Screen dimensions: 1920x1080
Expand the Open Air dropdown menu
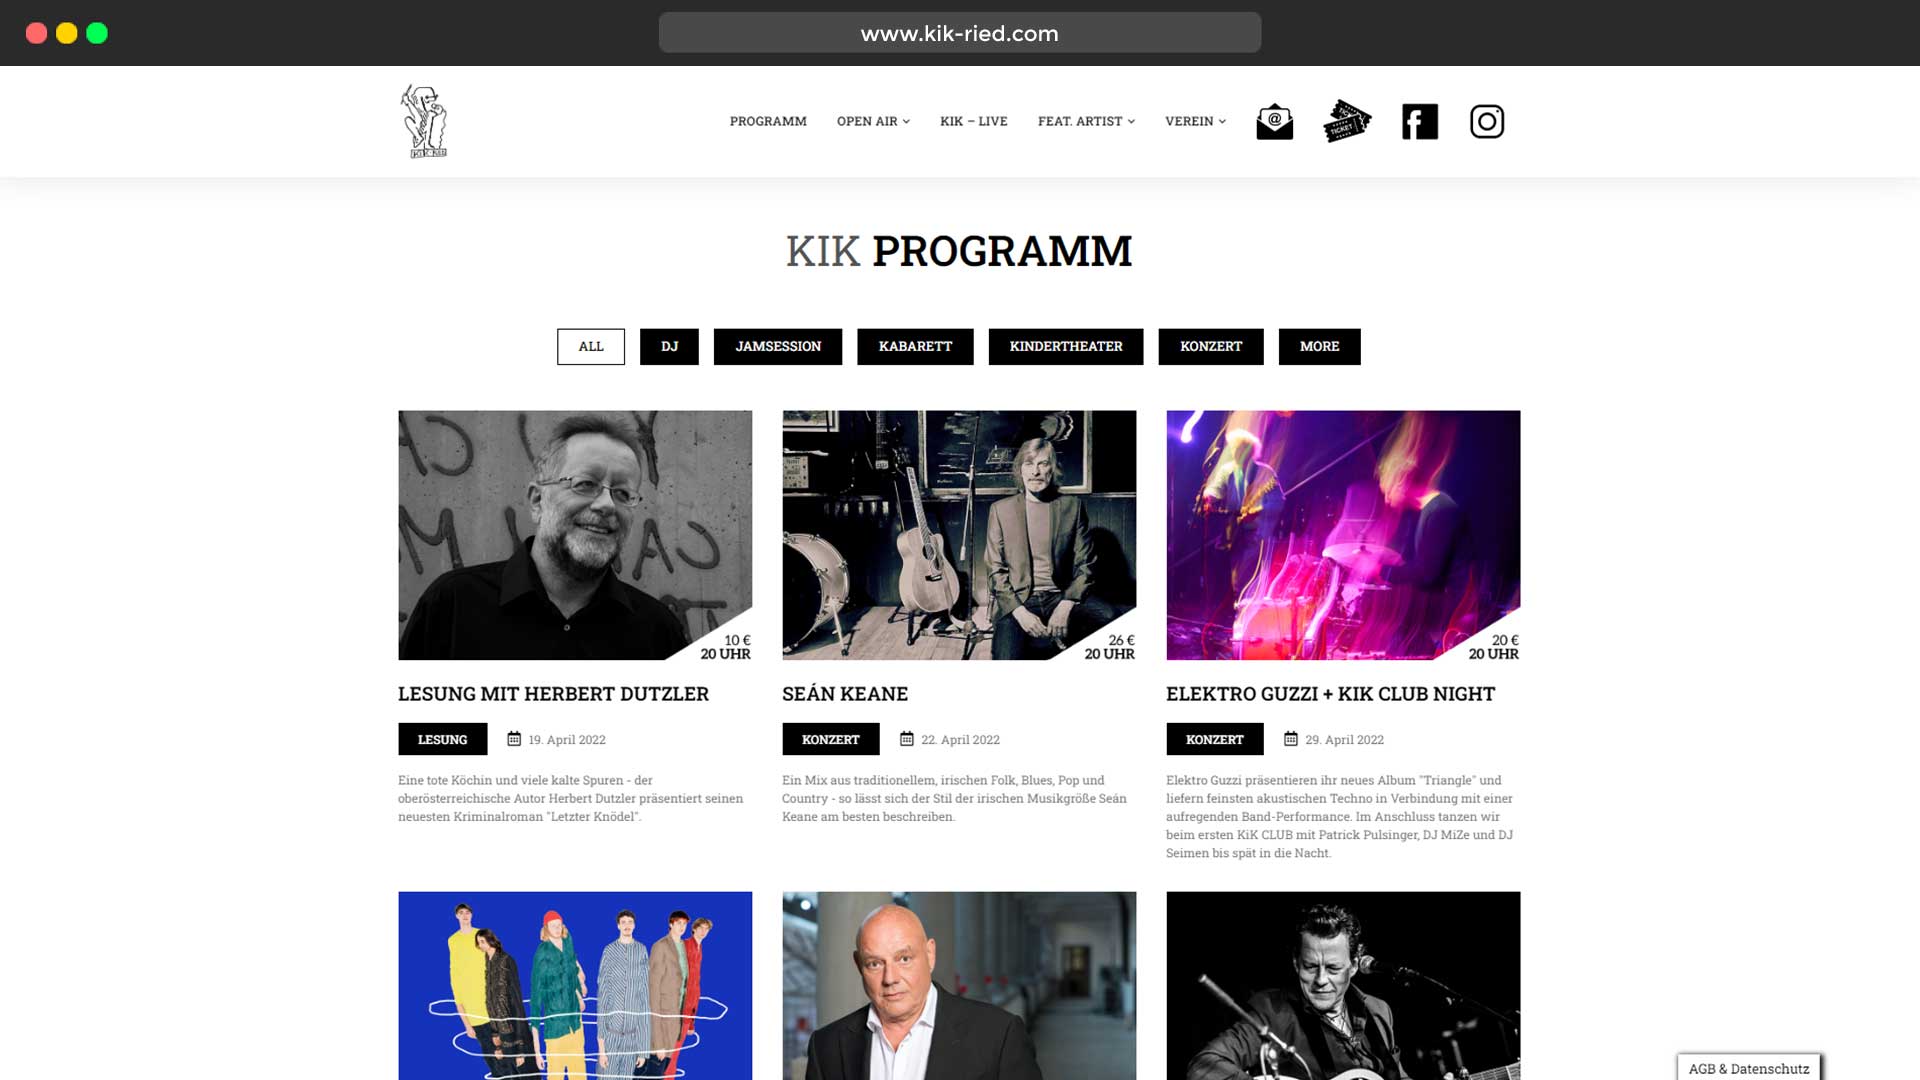click(873, 121)
